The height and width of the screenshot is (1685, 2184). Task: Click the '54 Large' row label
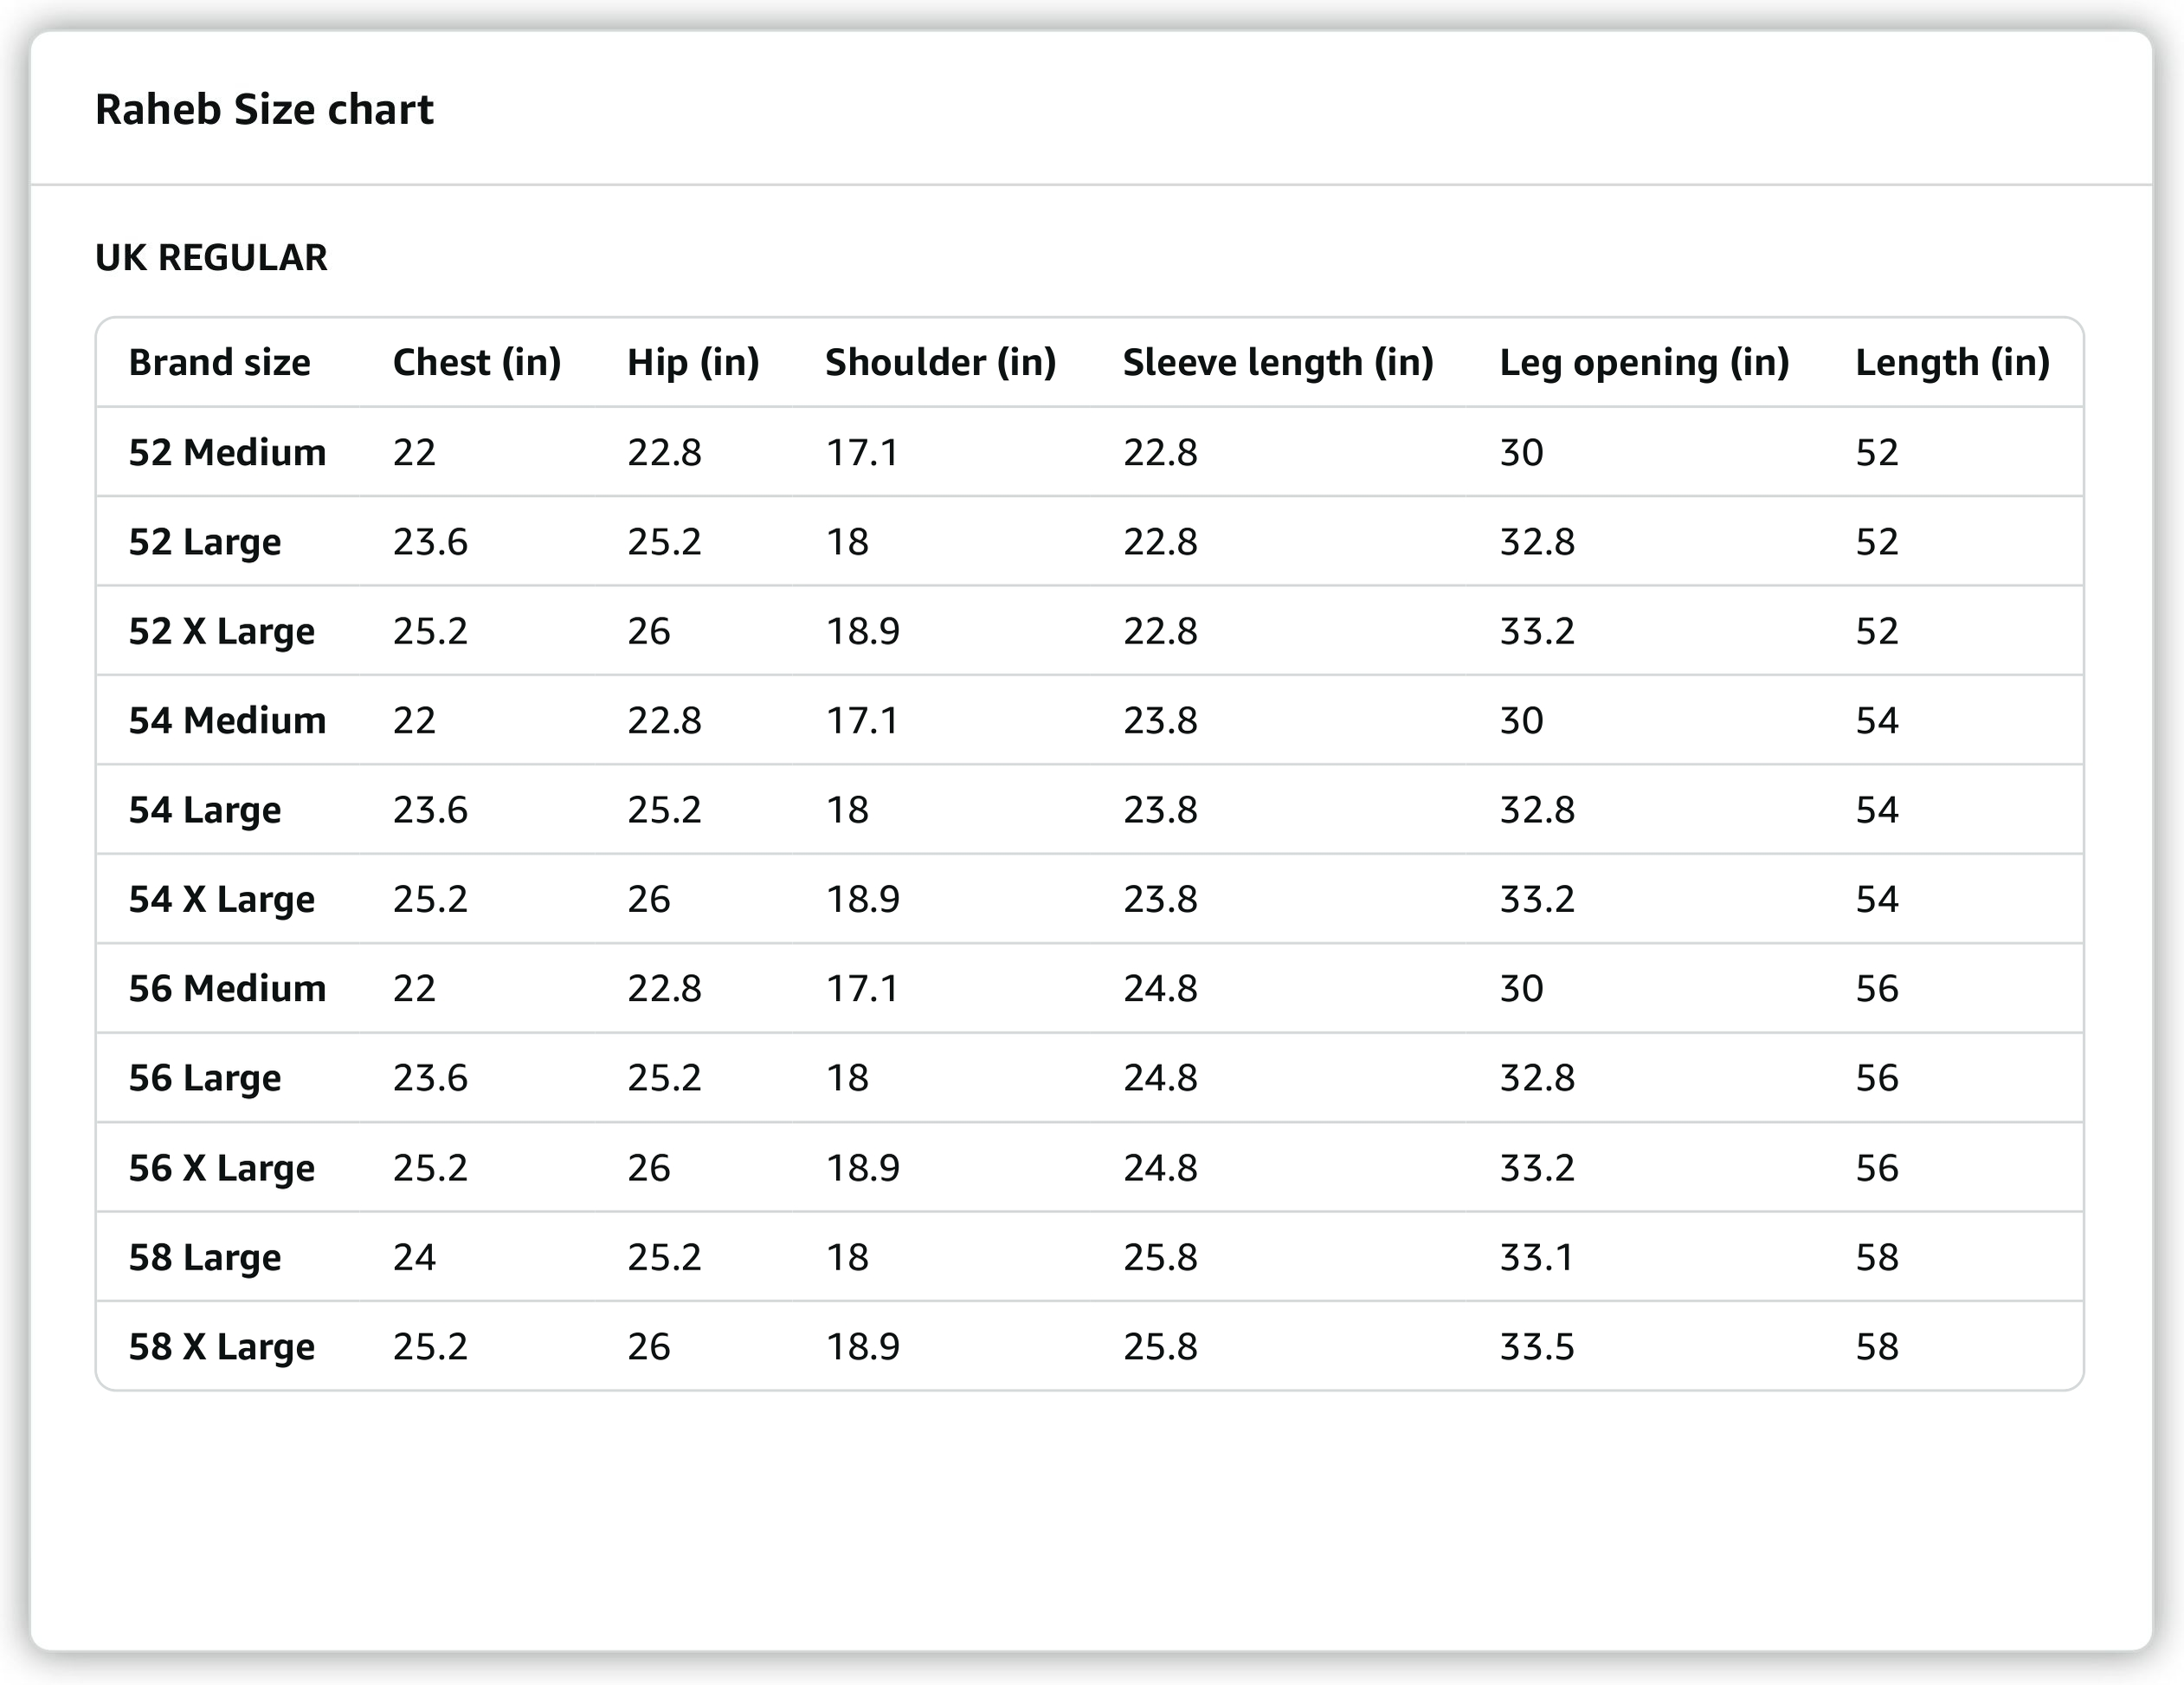(x=204, y=810)
